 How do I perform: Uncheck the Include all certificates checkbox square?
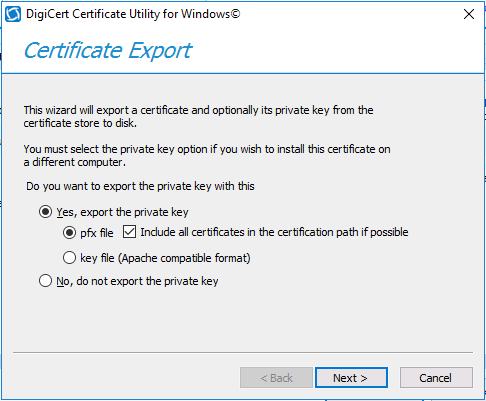coord(129,232)
